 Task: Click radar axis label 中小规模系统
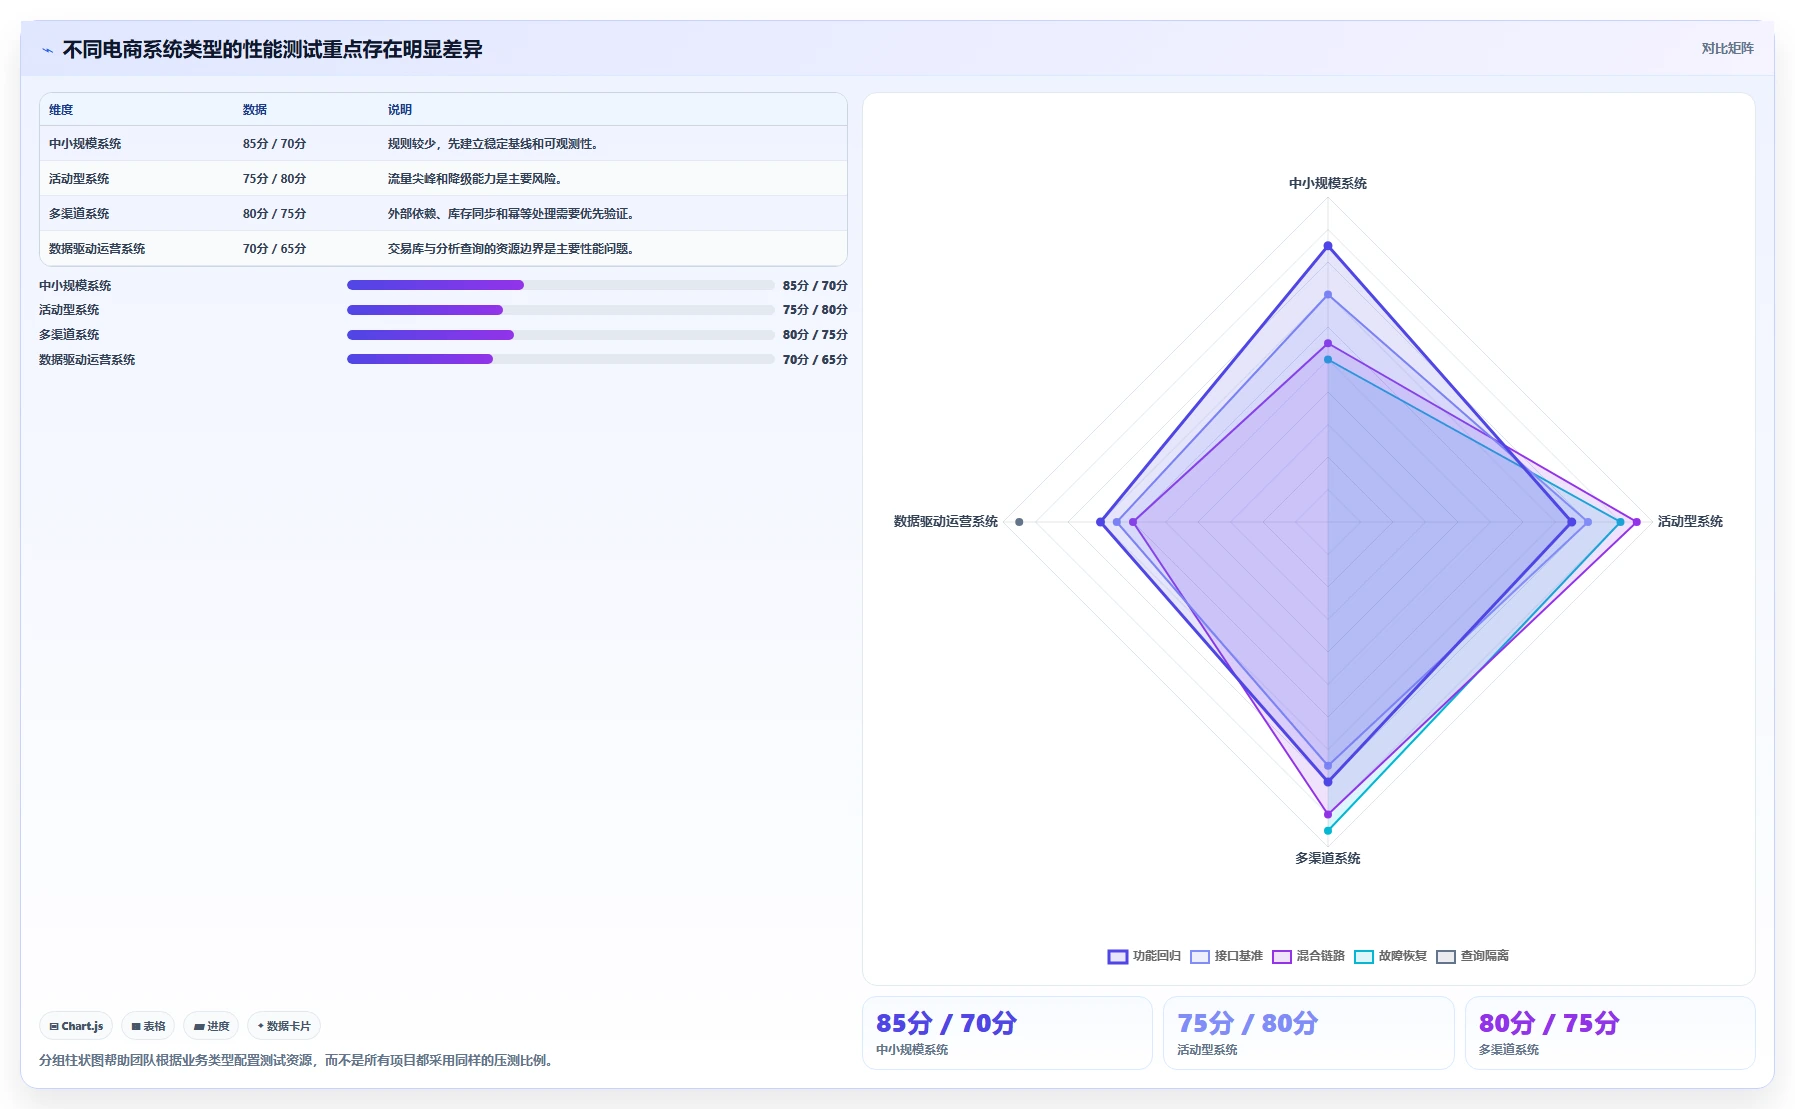tap(1328, 184)
